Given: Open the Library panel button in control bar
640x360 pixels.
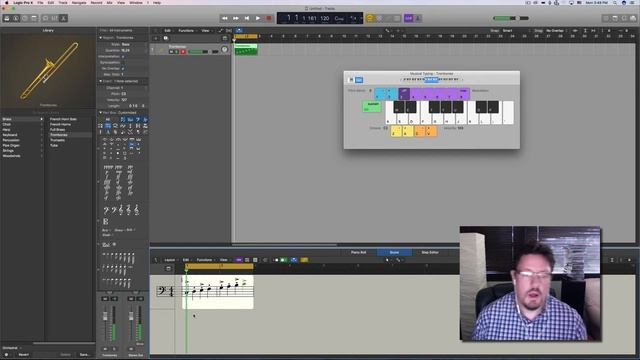Looking at the screenshot, I should 7,18.
